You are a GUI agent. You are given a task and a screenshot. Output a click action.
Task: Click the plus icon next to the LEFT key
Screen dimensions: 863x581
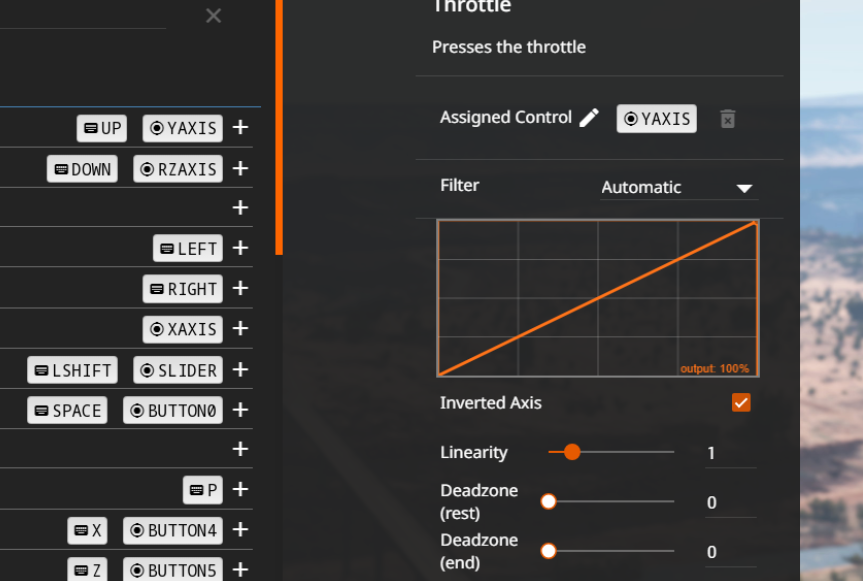coord(240,248)
